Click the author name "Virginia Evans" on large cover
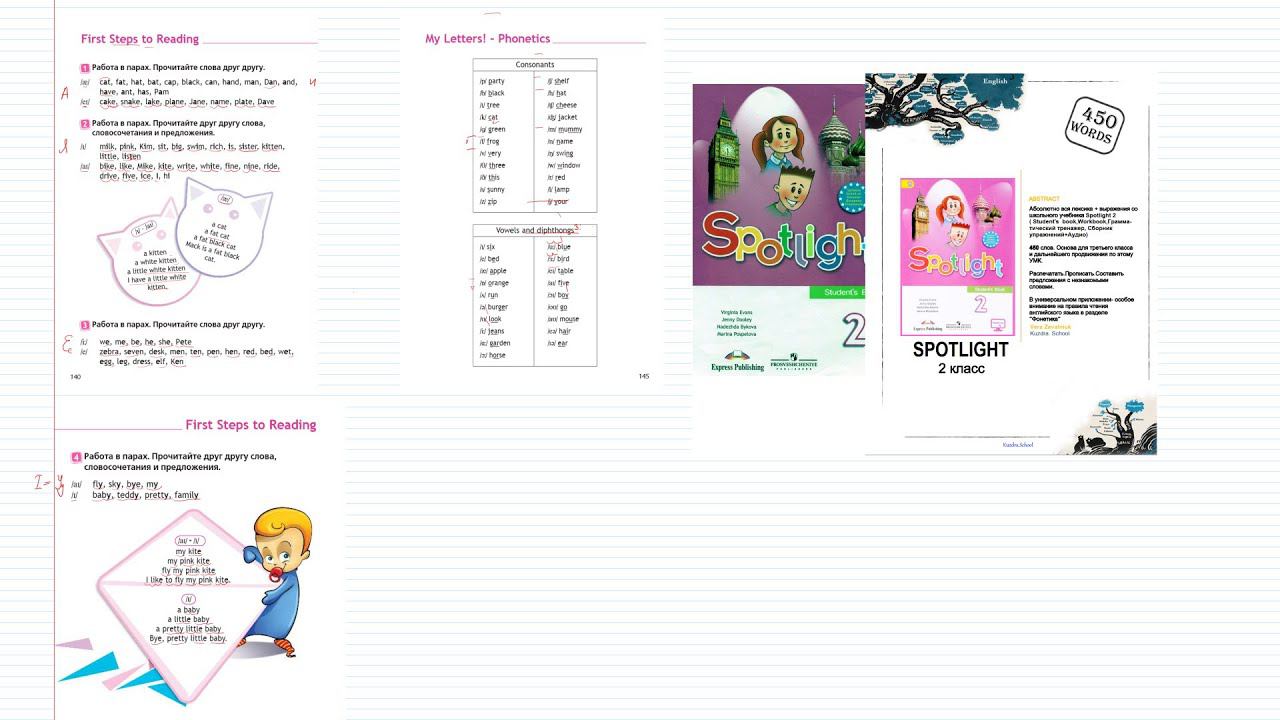1280x720 pixels. pyautogui.click(x=738, y=313)
